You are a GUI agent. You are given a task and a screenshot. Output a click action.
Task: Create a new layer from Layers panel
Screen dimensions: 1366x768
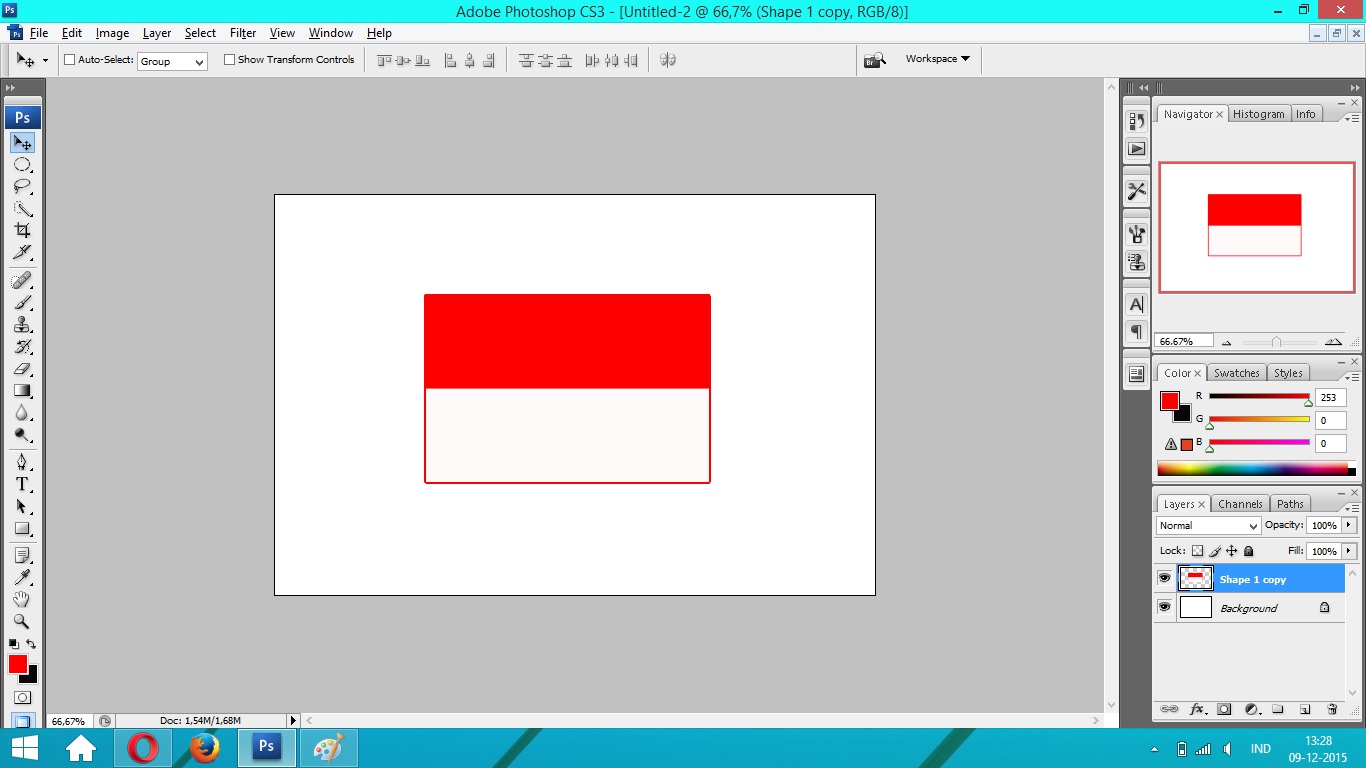click(x=1305, y=709)
